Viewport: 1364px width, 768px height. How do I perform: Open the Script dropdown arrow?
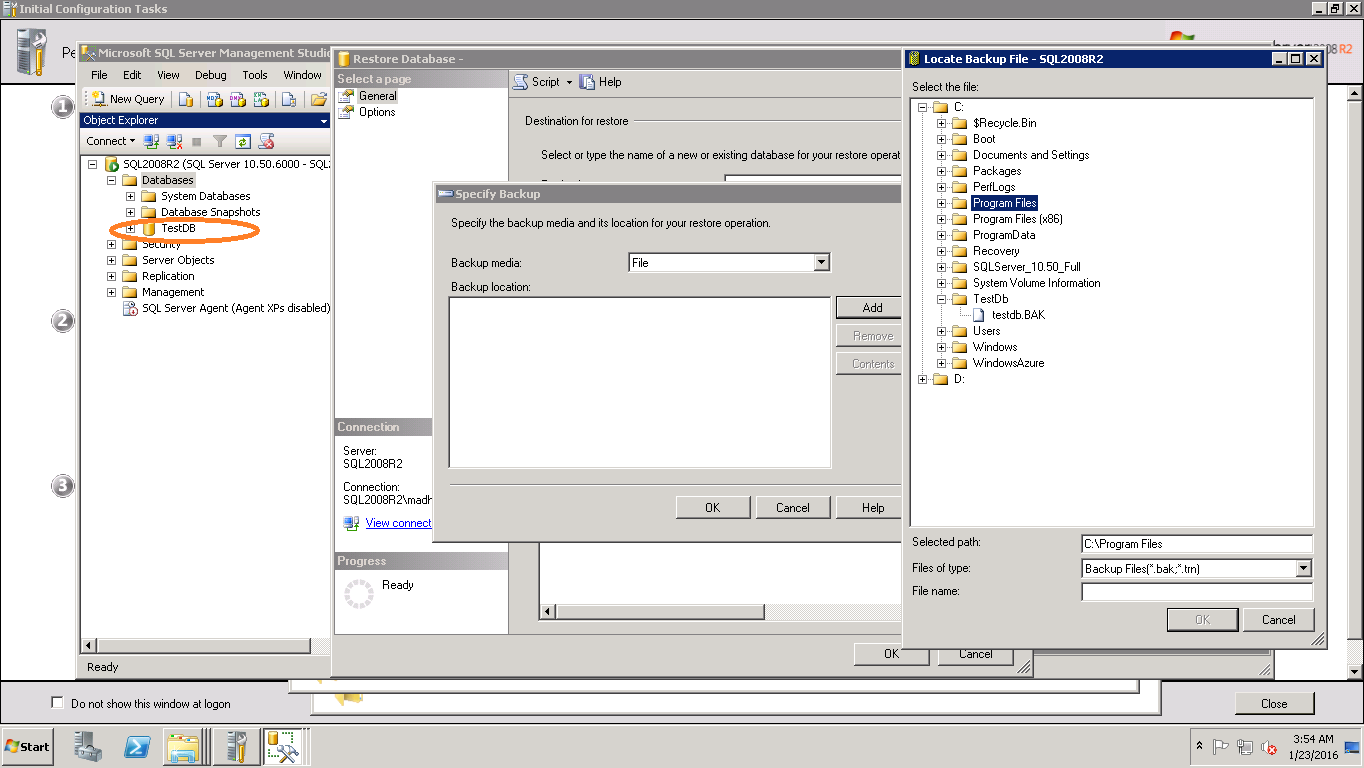point(569,82)
